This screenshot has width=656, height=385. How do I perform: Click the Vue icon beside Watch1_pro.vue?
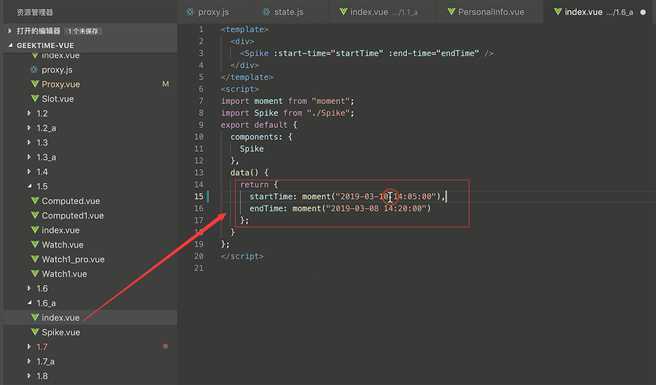click(35, 259)
